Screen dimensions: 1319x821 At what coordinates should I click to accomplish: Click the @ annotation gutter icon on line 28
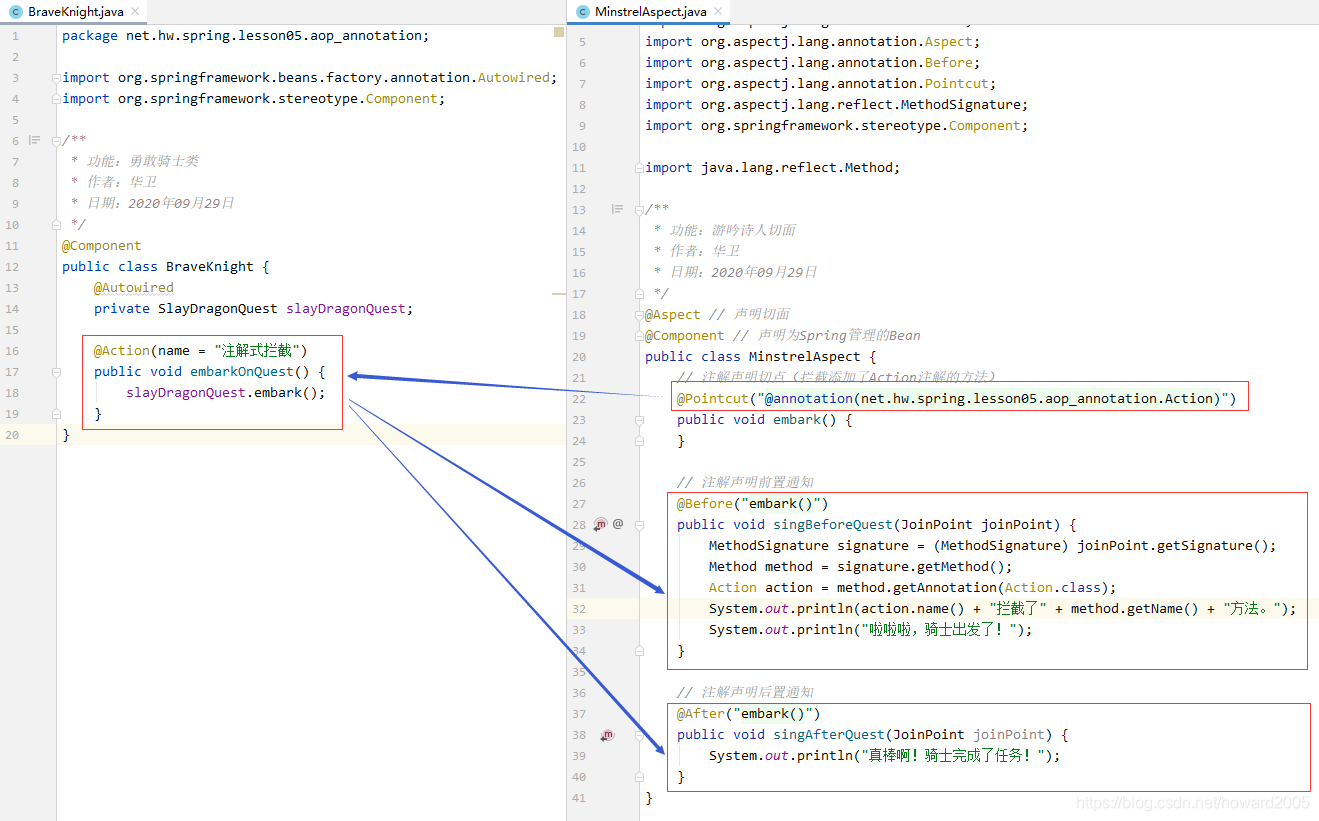[x=618, y=524]
